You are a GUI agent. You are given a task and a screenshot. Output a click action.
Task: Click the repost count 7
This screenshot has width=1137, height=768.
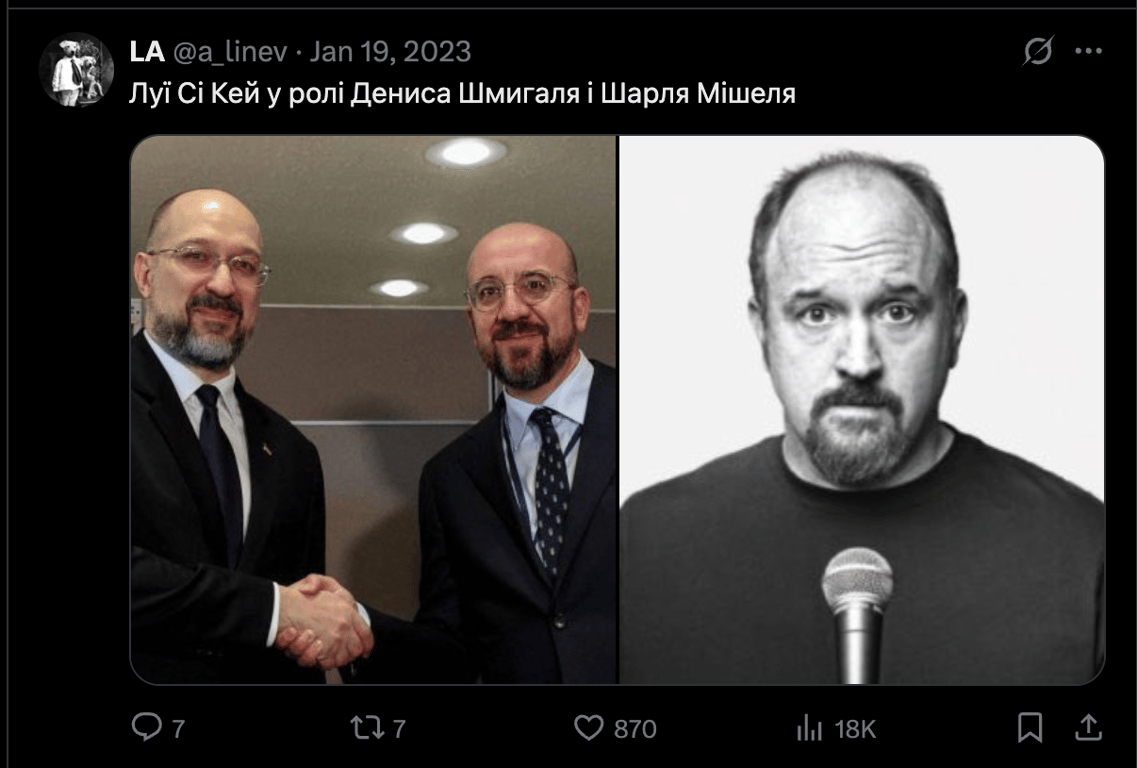(399, 728)
